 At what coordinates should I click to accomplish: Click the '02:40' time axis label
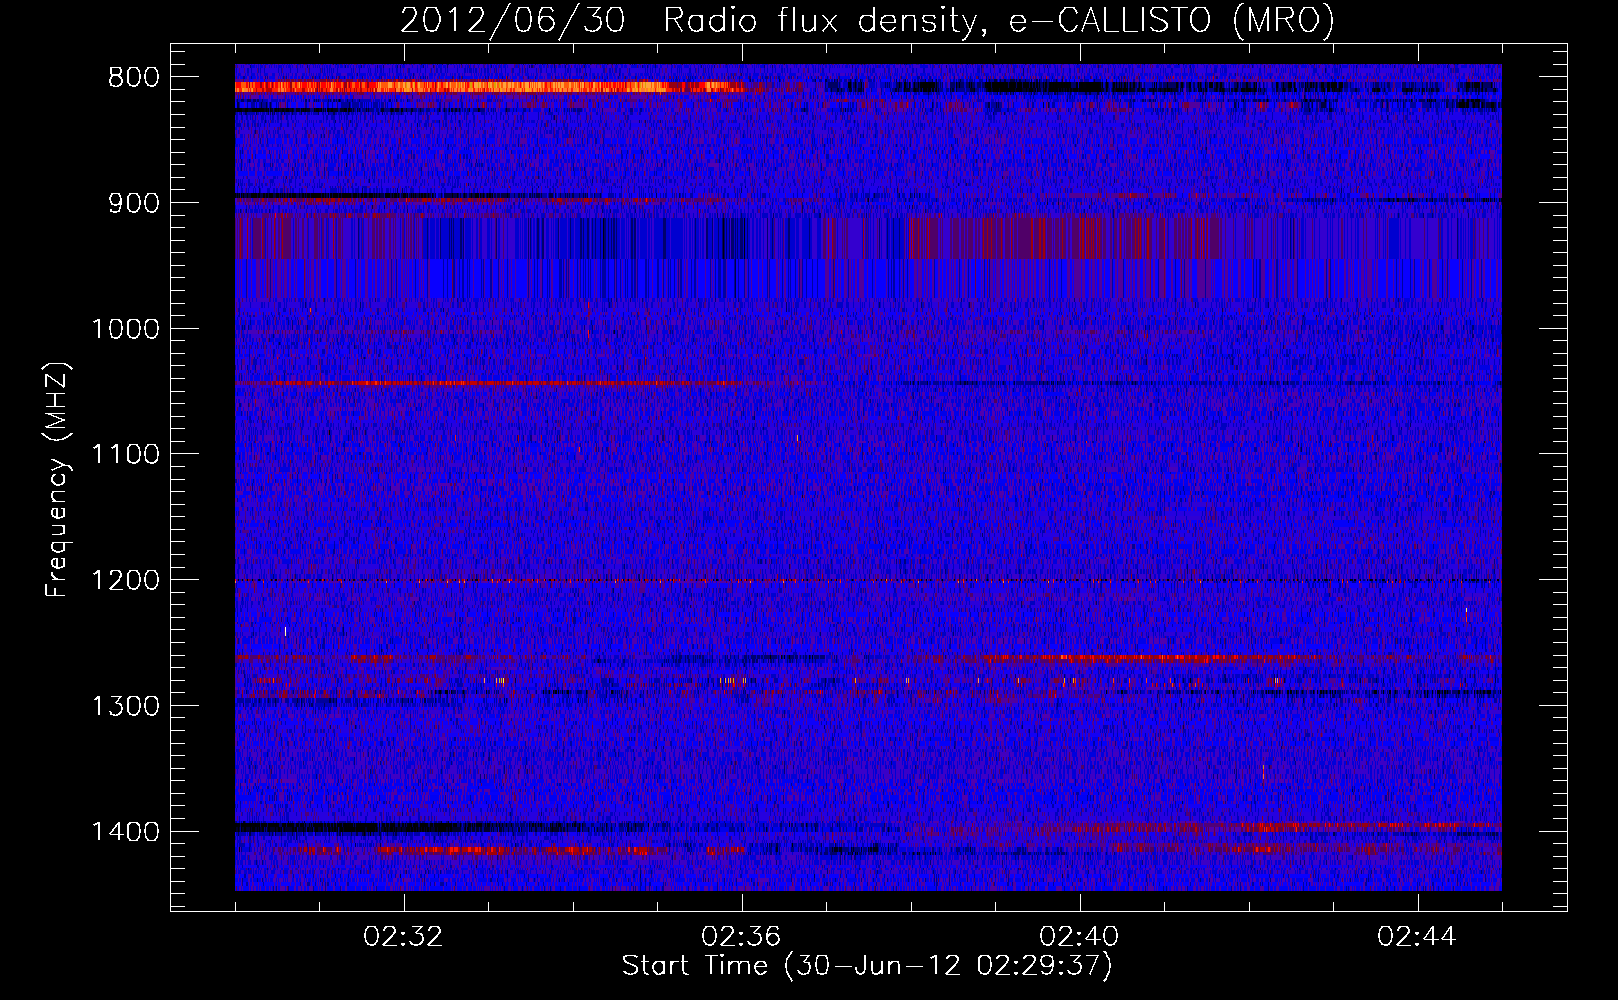click(x=1079, y=937)
